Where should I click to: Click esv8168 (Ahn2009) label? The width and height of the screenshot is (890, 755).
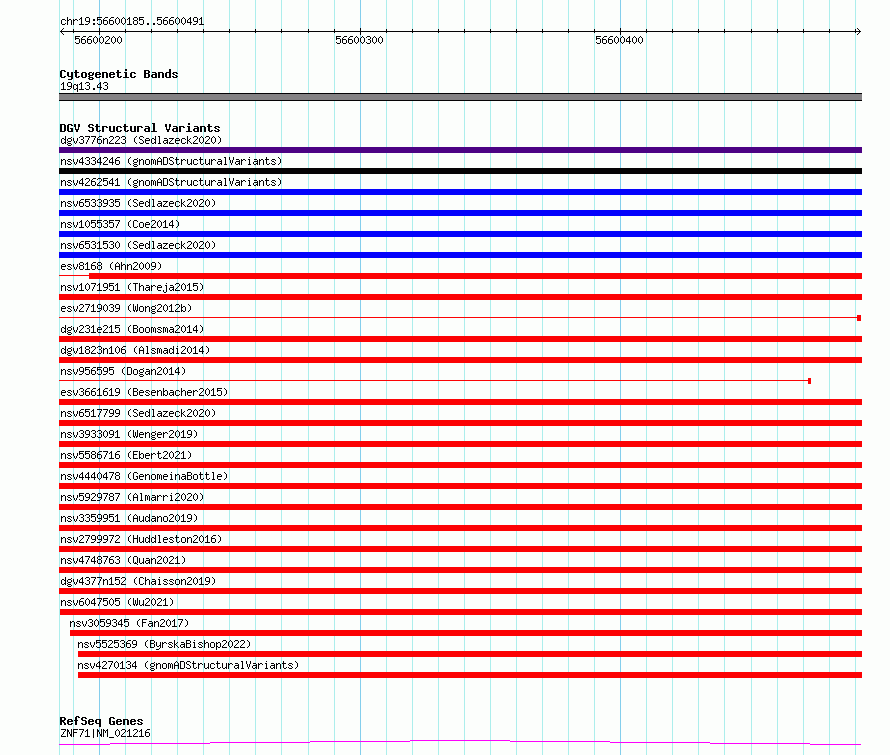[x=111, y=266]
